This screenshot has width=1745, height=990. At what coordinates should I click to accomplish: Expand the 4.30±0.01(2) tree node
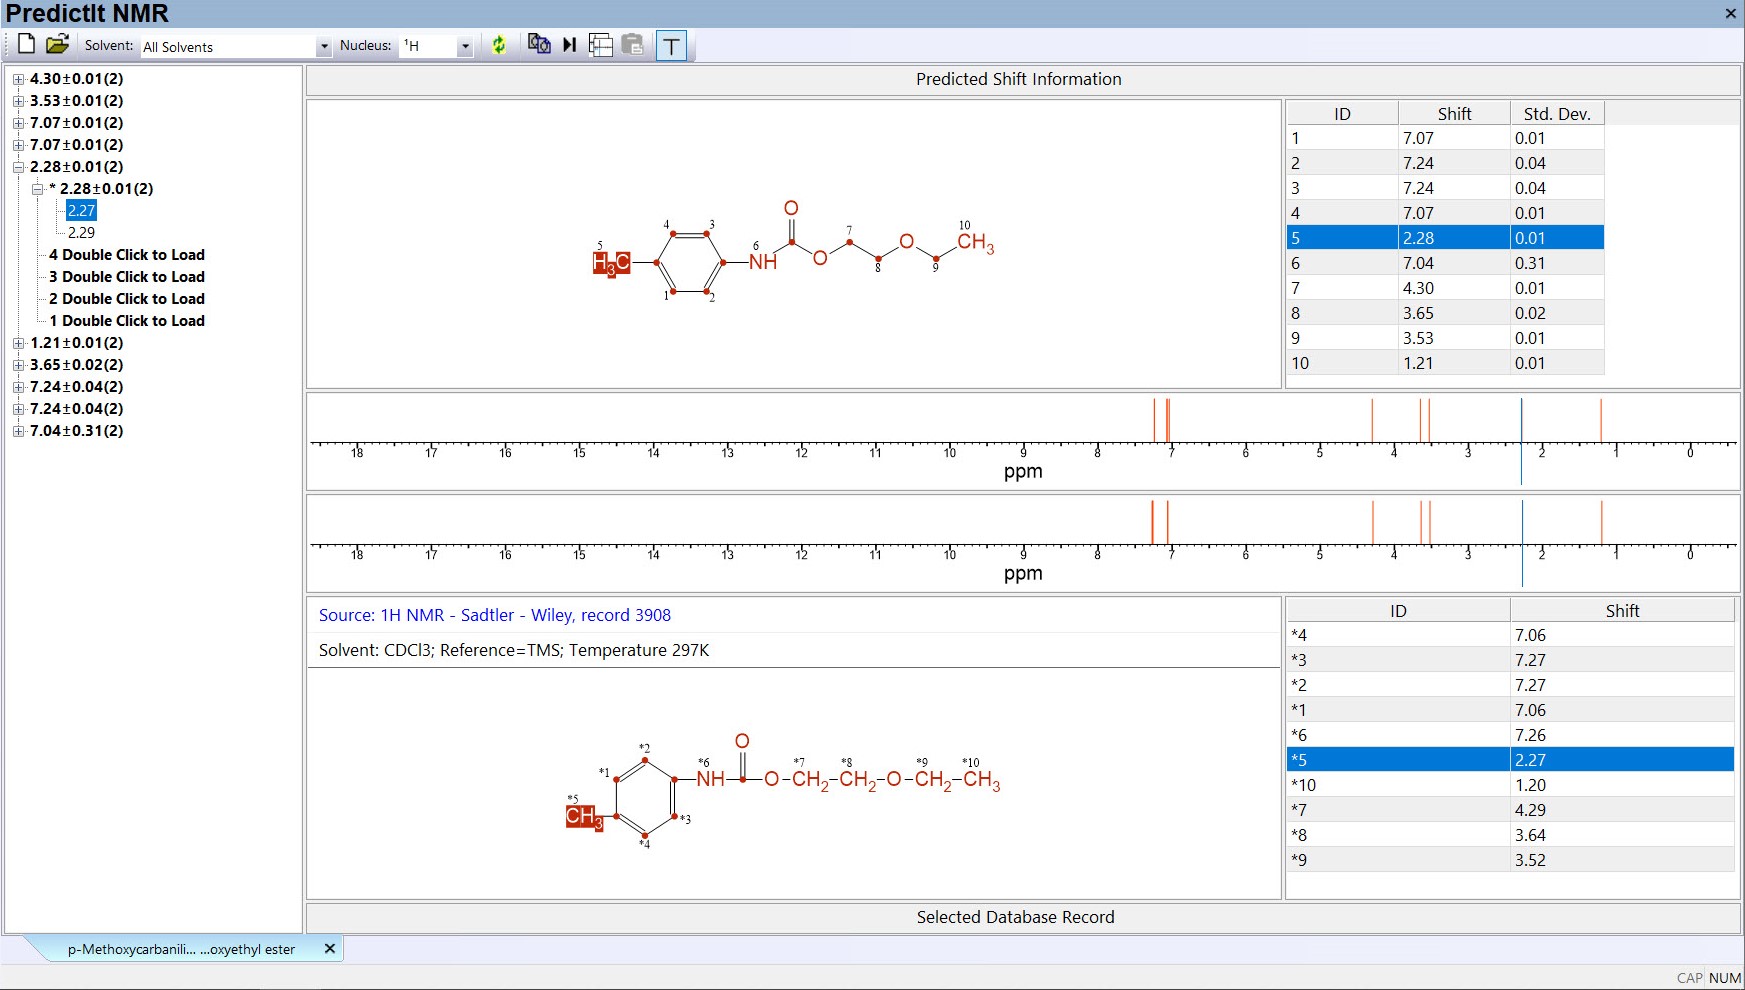click(18, 79)
